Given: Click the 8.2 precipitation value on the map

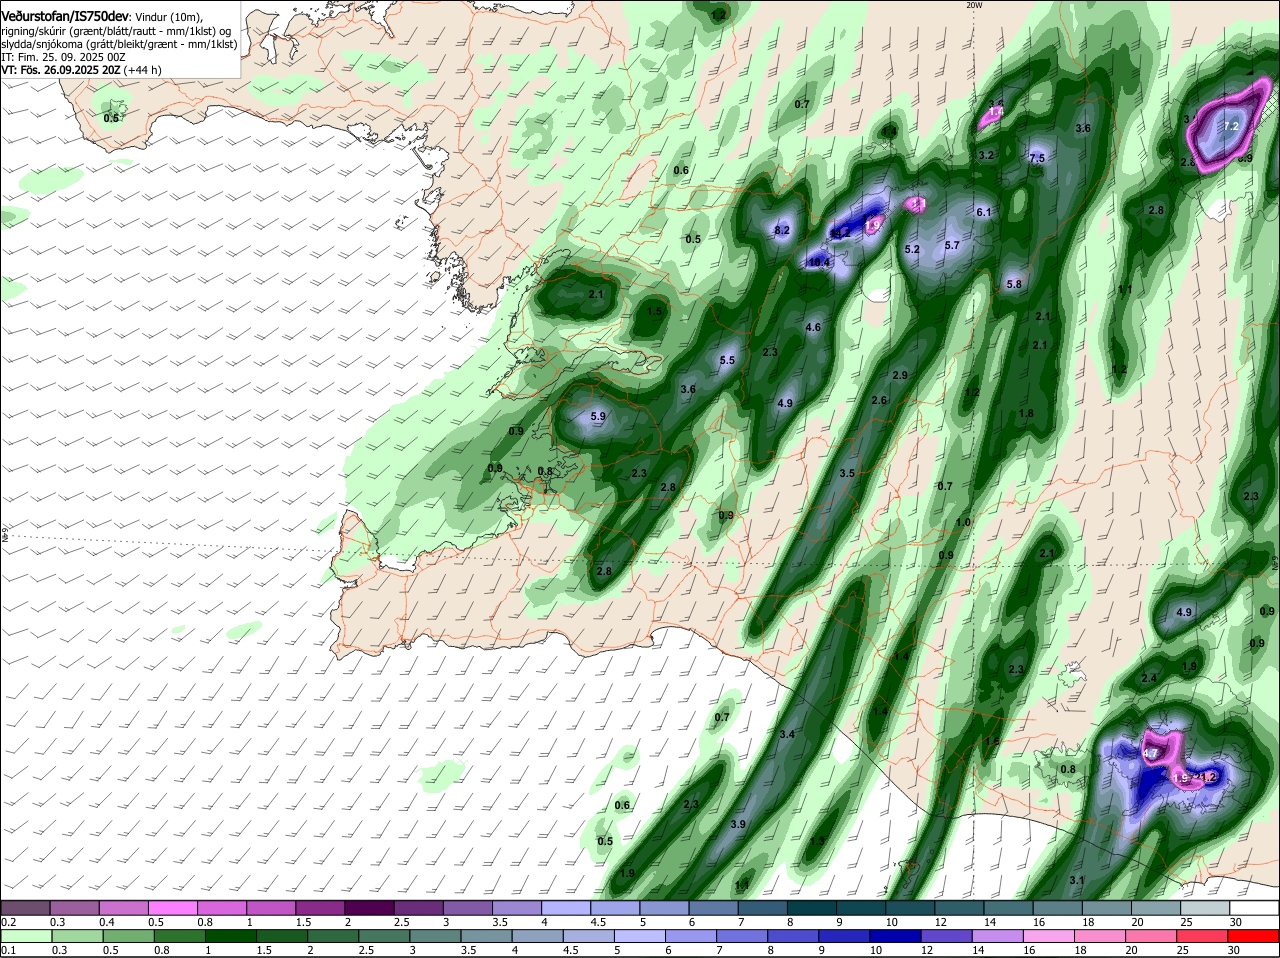Looking at the screenshot, I should [x=782, y=230].
